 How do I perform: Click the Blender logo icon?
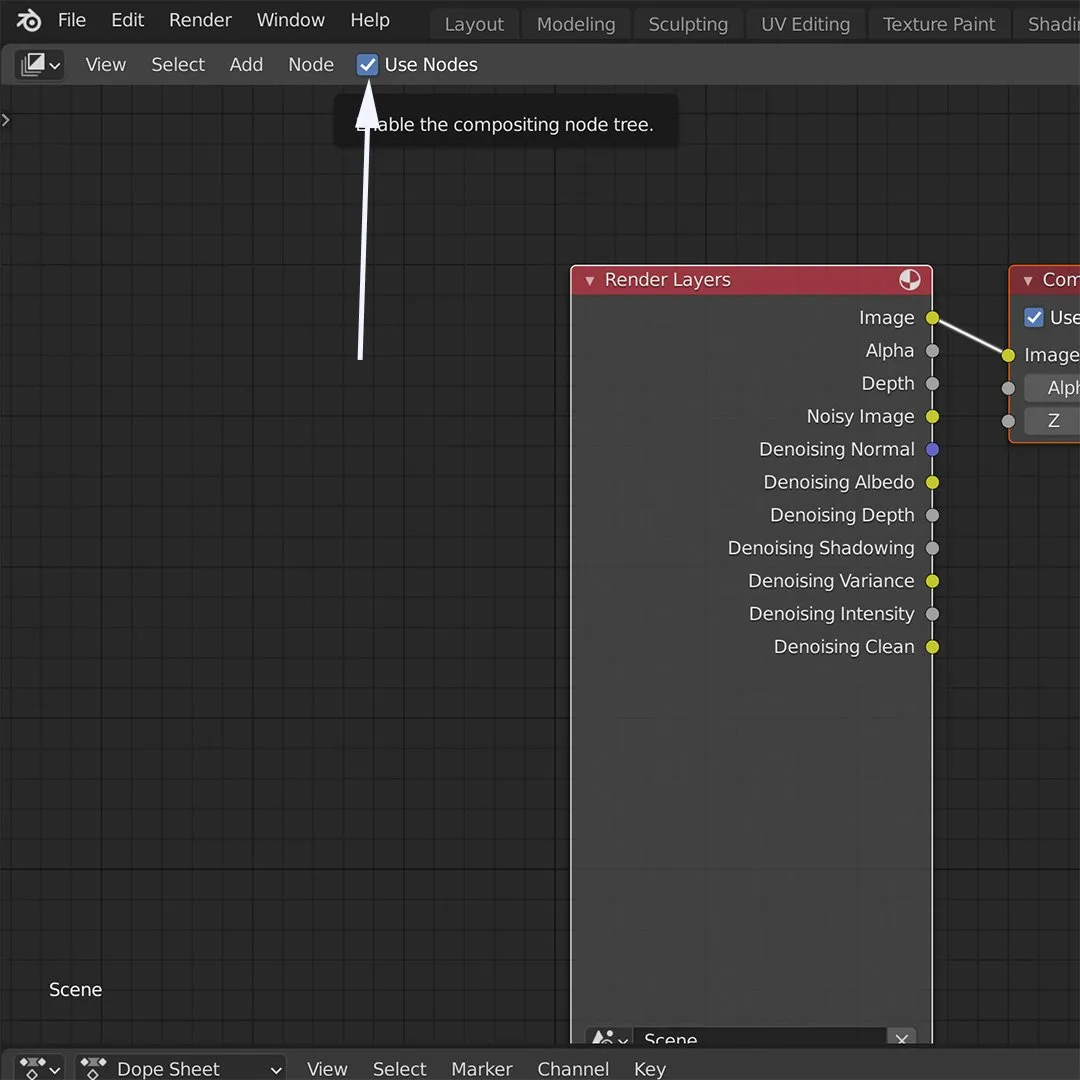tap(28, 21)
